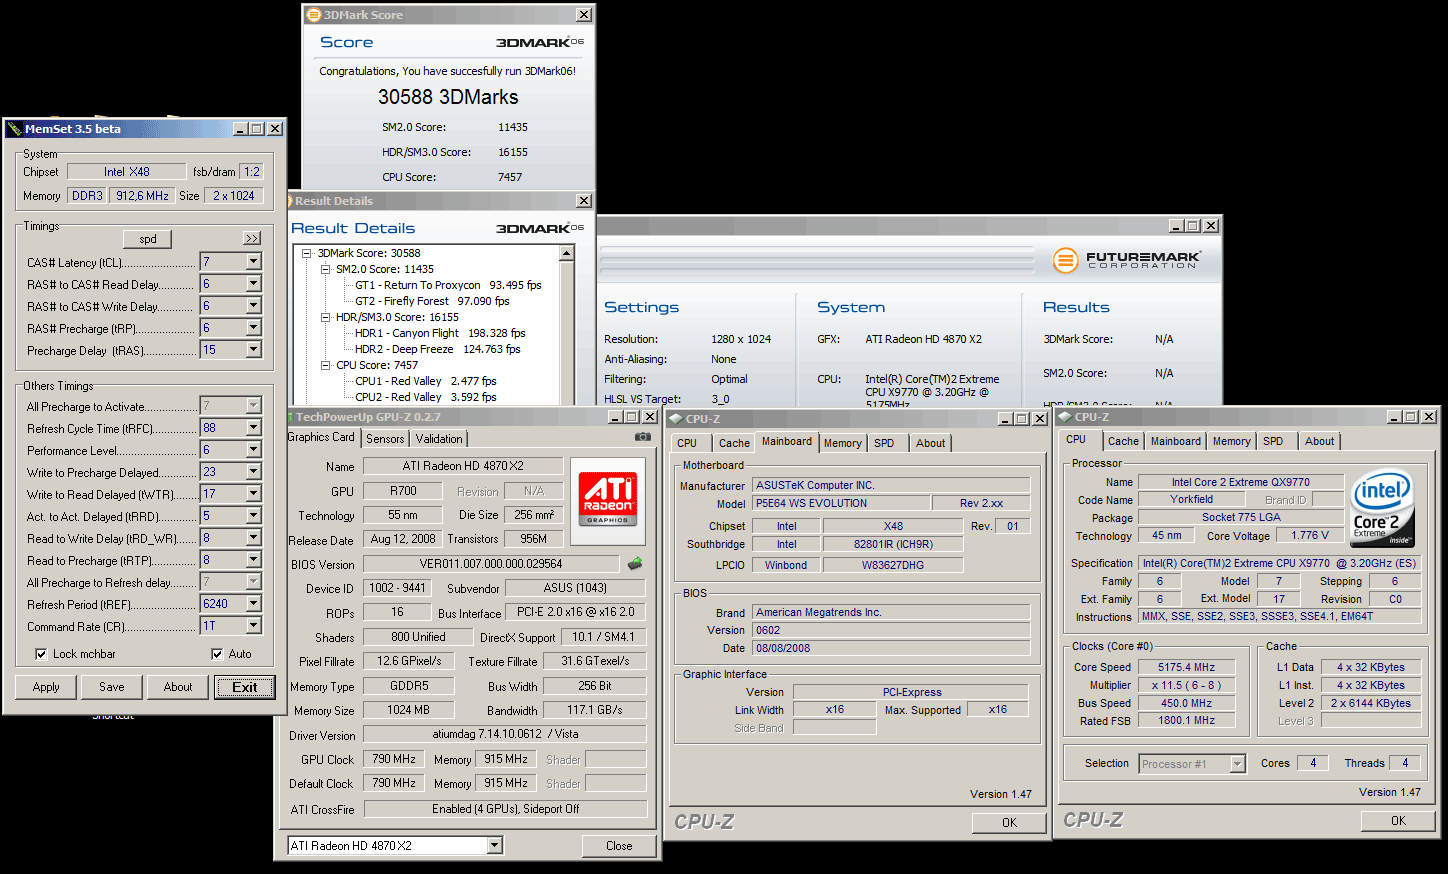Click the BIOS save icon in GPU-Z
Screen dimensions: 1448x874
[x=635, y=564]
